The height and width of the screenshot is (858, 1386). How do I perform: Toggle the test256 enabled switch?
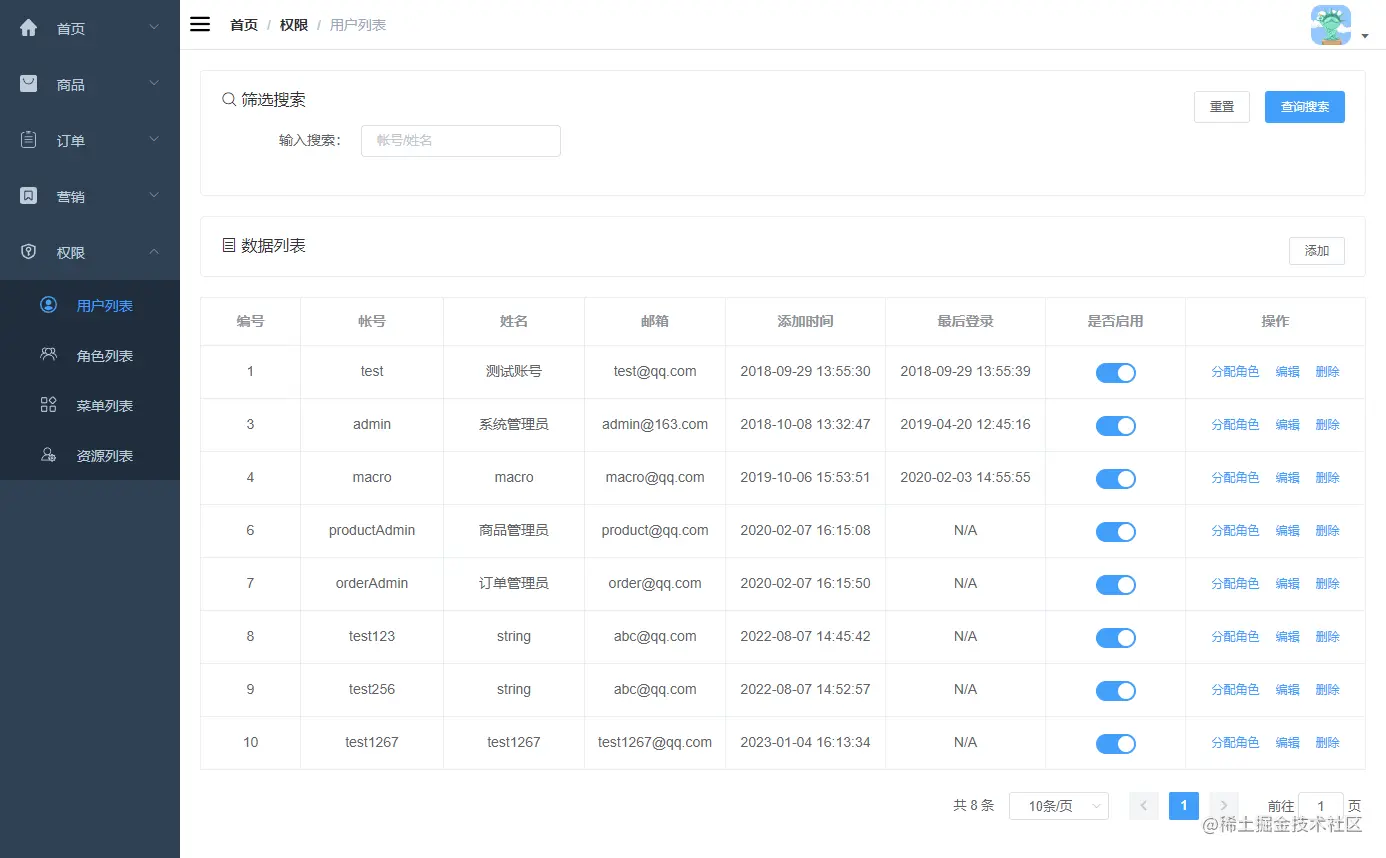(x=1115, y=691)
